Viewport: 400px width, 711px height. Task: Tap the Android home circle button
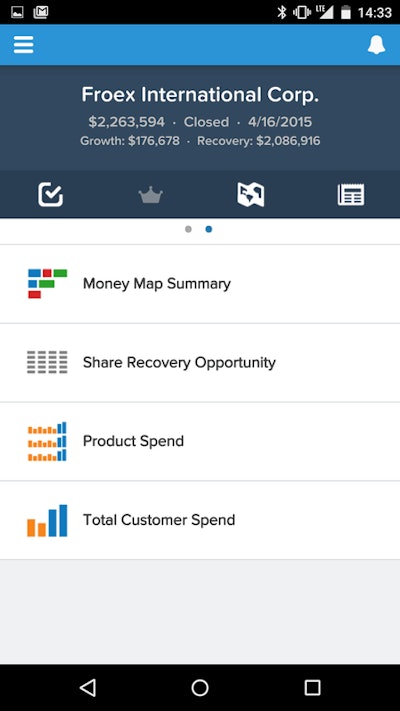200,687
